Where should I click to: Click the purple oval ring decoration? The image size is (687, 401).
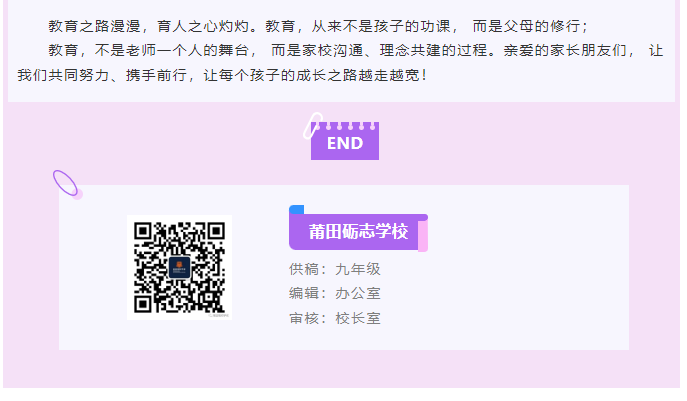[x=65, y=183]
